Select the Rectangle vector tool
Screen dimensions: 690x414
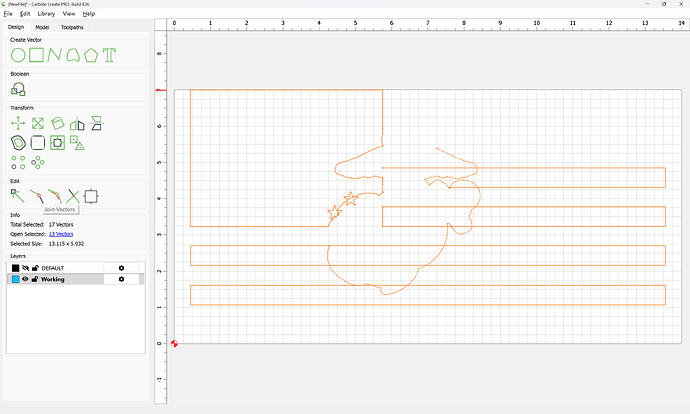[x=37, y=55]
